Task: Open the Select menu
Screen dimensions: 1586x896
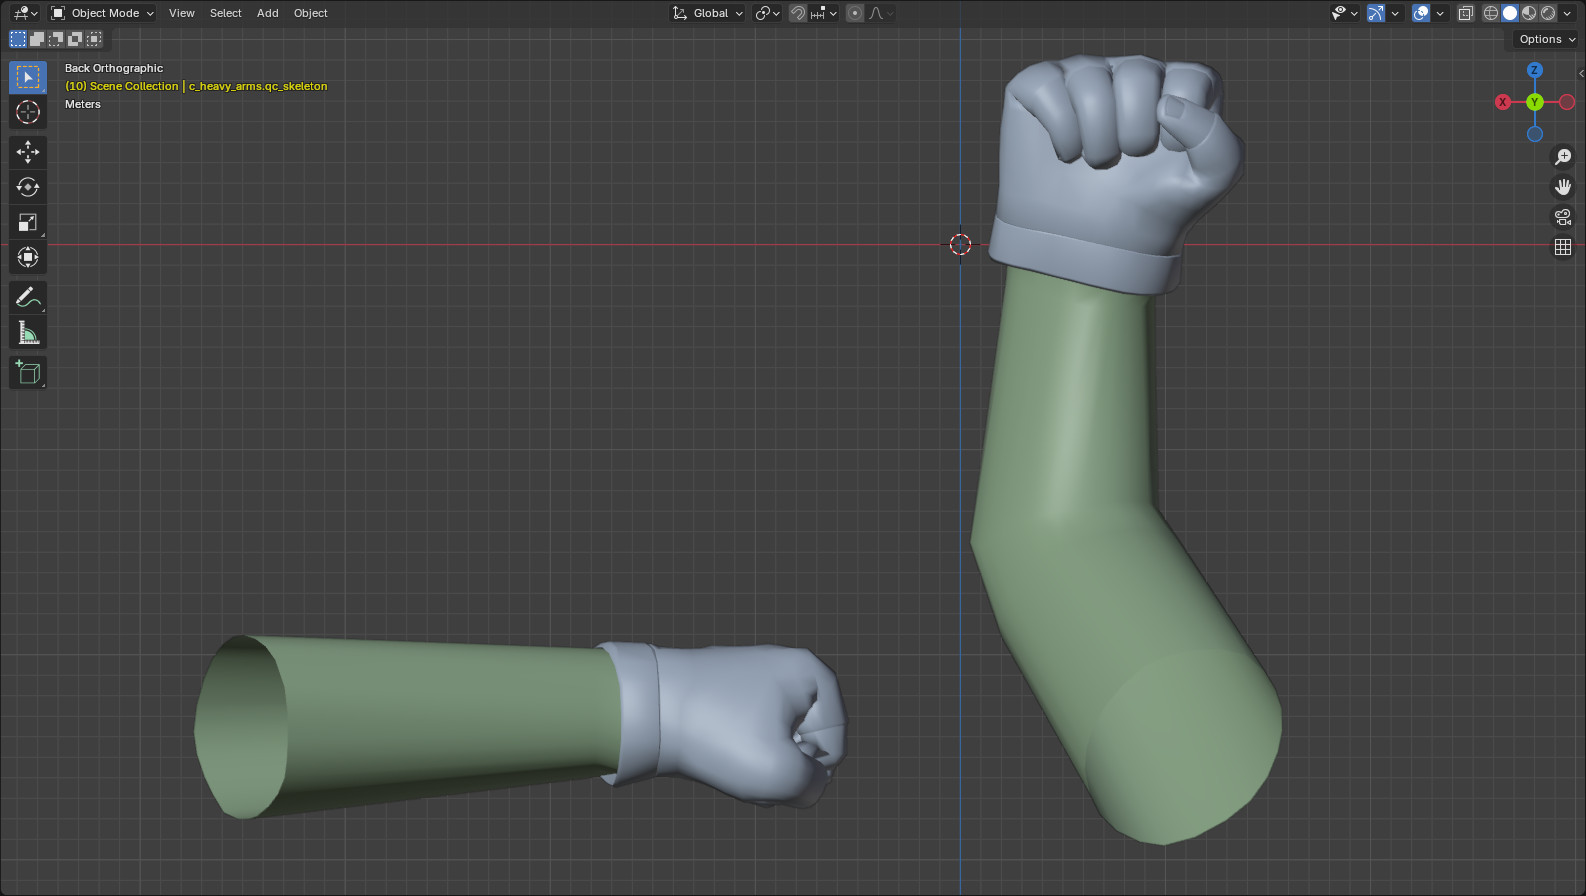Action: [x=226, y=13]
